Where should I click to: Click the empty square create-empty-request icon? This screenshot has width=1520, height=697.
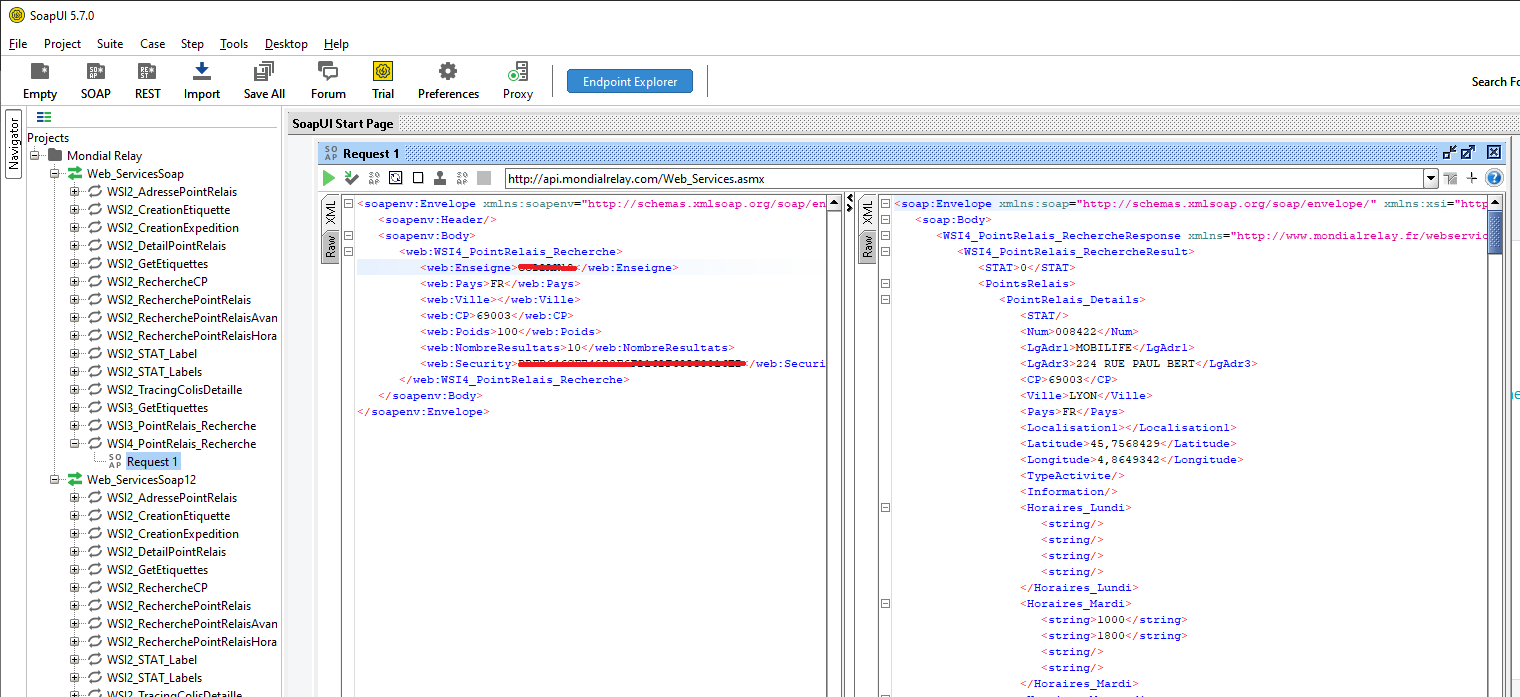(418, 178)
